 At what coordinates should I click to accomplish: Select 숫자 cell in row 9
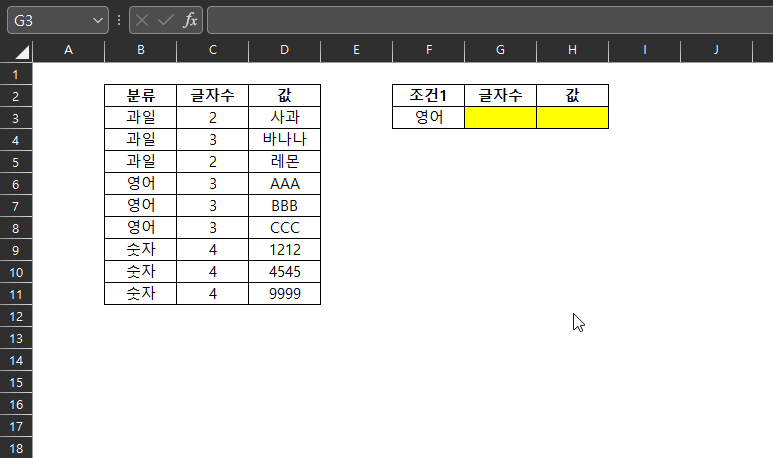pos(141,250)
